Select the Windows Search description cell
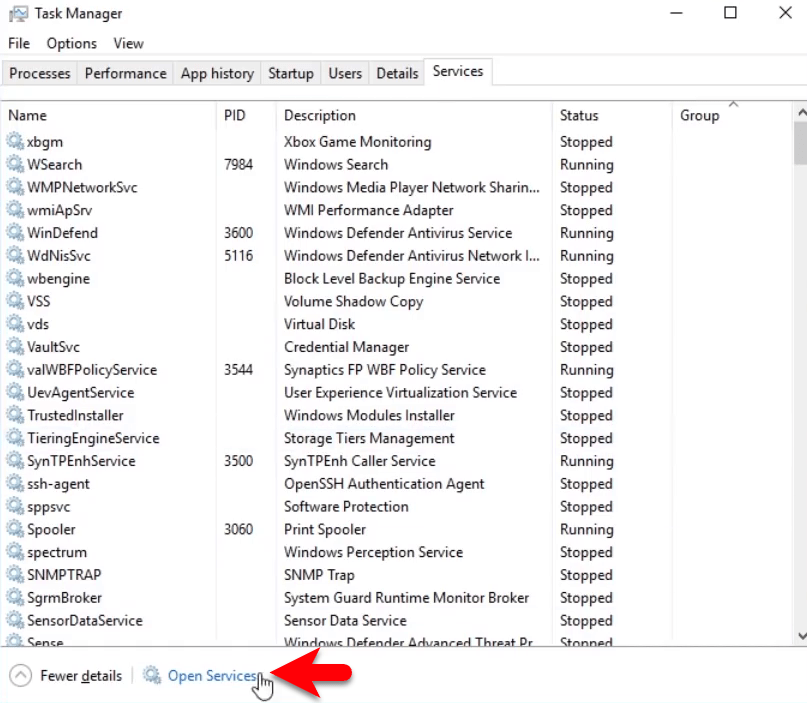The image size is (807, 703). pyautogui.click(x=336, y=165)
